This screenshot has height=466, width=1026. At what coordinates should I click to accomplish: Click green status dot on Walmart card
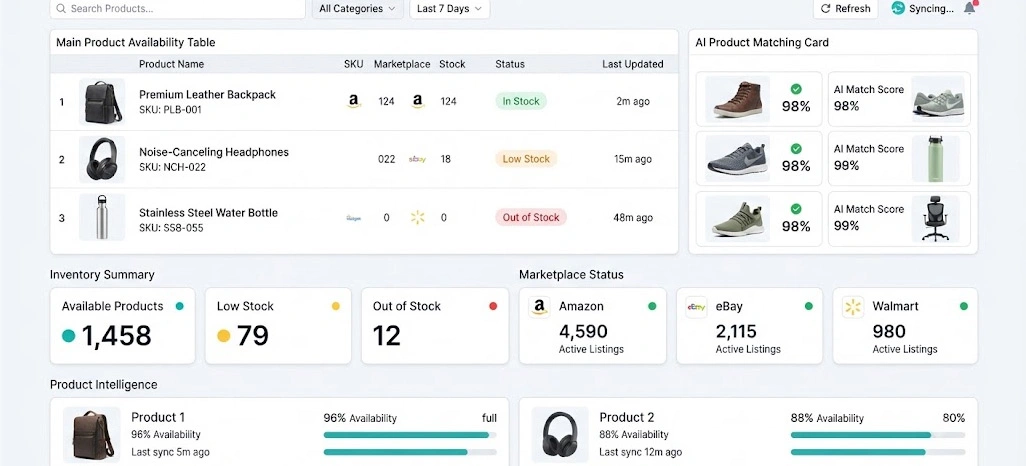963,306
